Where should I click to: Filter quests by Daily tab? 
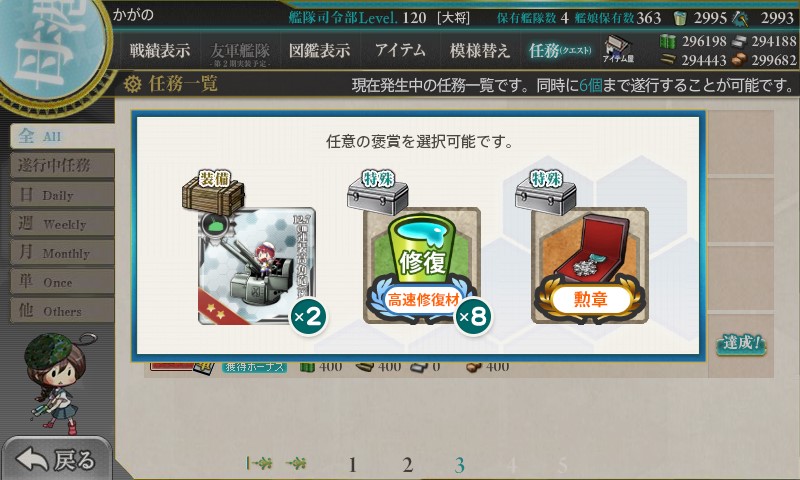click(62, 194)
